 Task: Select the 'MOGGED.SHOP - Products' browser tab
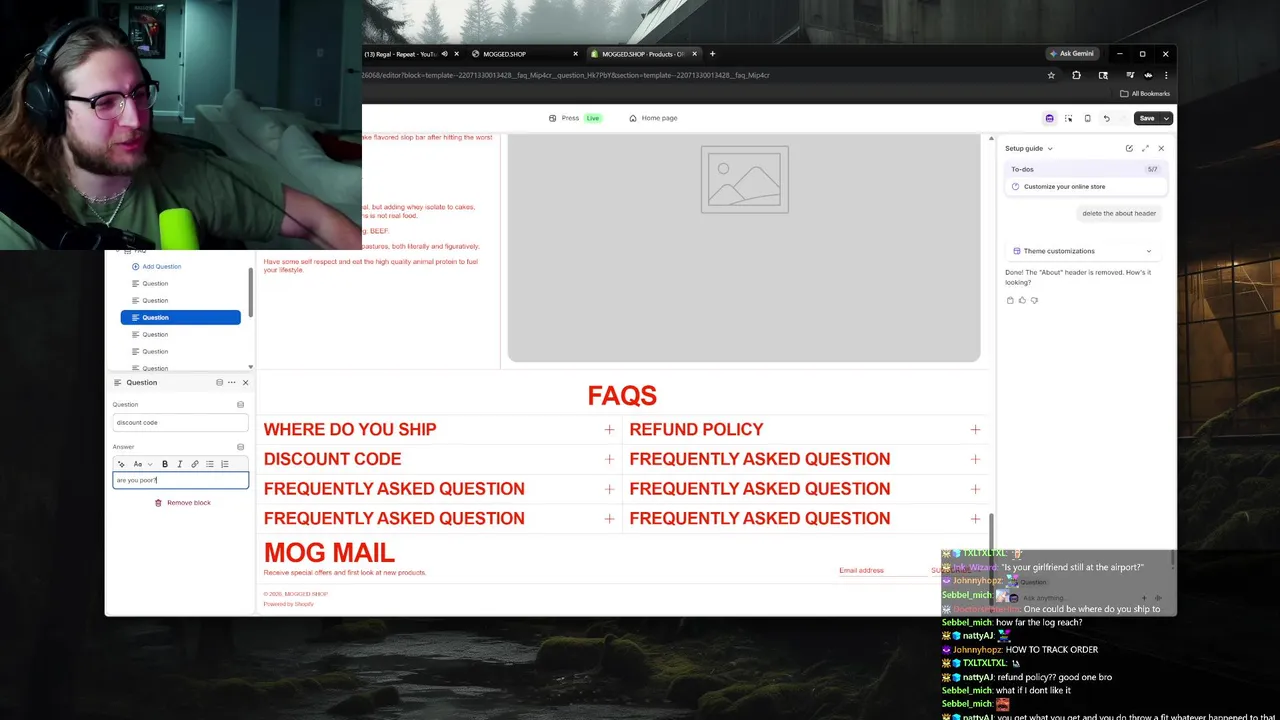click(x=643, y=54)
